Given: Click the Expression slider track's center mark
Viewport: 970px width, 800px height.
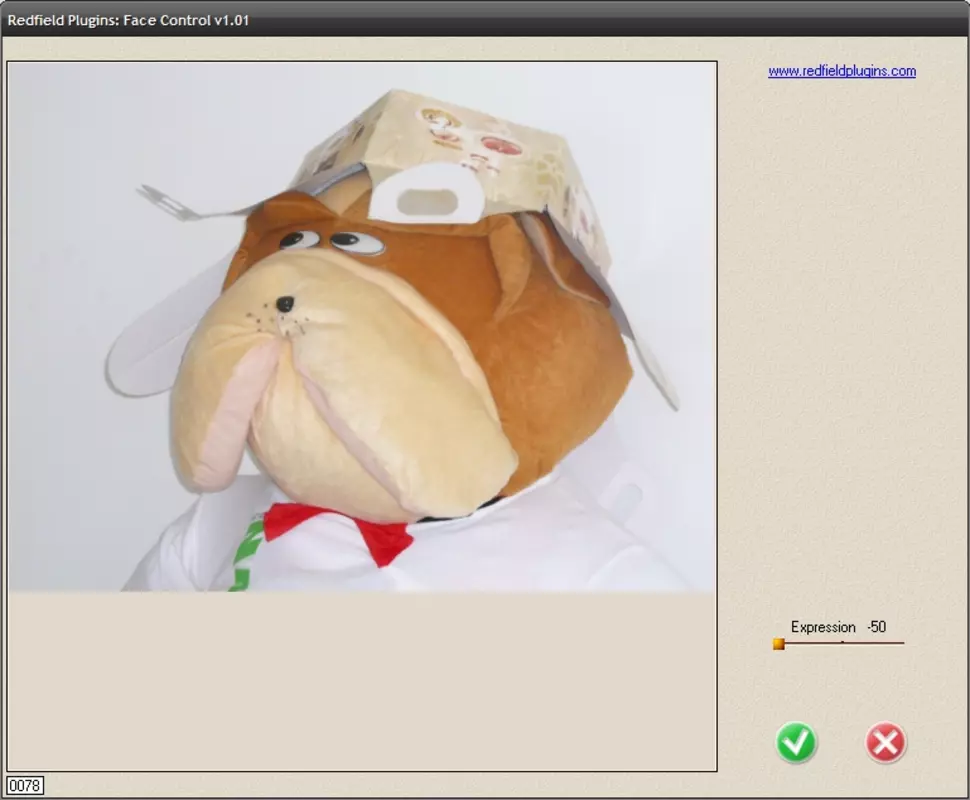Looking at the screenshot, I should point(842,643).
